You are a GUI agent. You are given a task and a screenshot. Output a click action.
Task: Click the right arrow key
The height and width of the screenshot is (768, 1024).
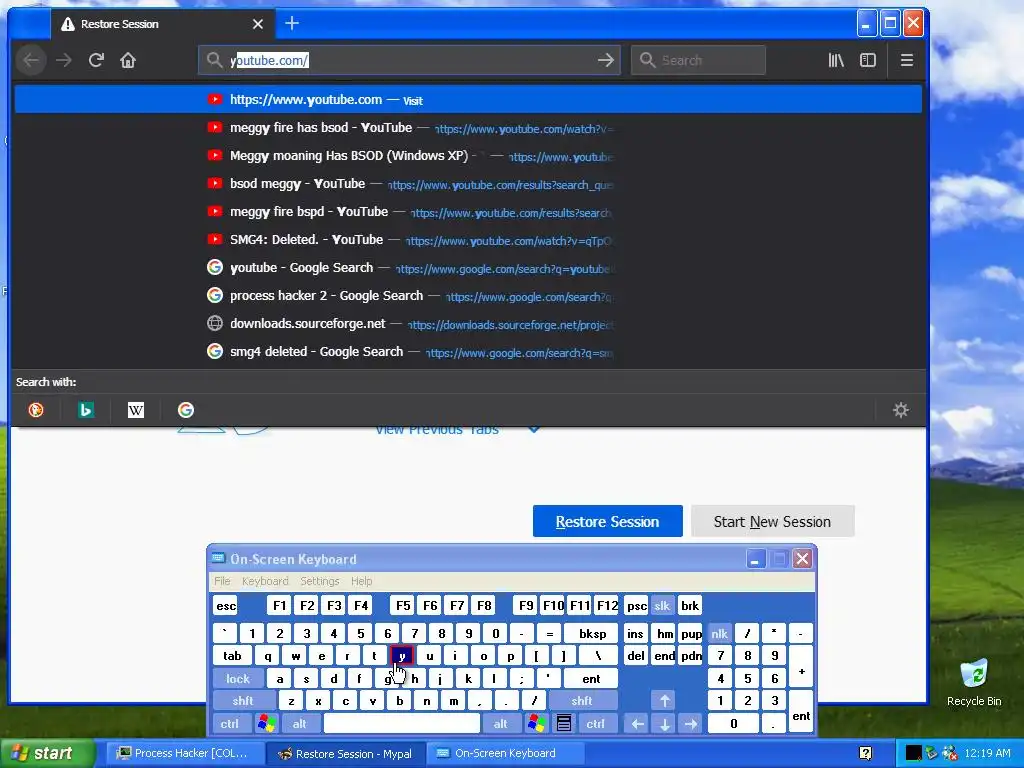[x=691, y=724]
